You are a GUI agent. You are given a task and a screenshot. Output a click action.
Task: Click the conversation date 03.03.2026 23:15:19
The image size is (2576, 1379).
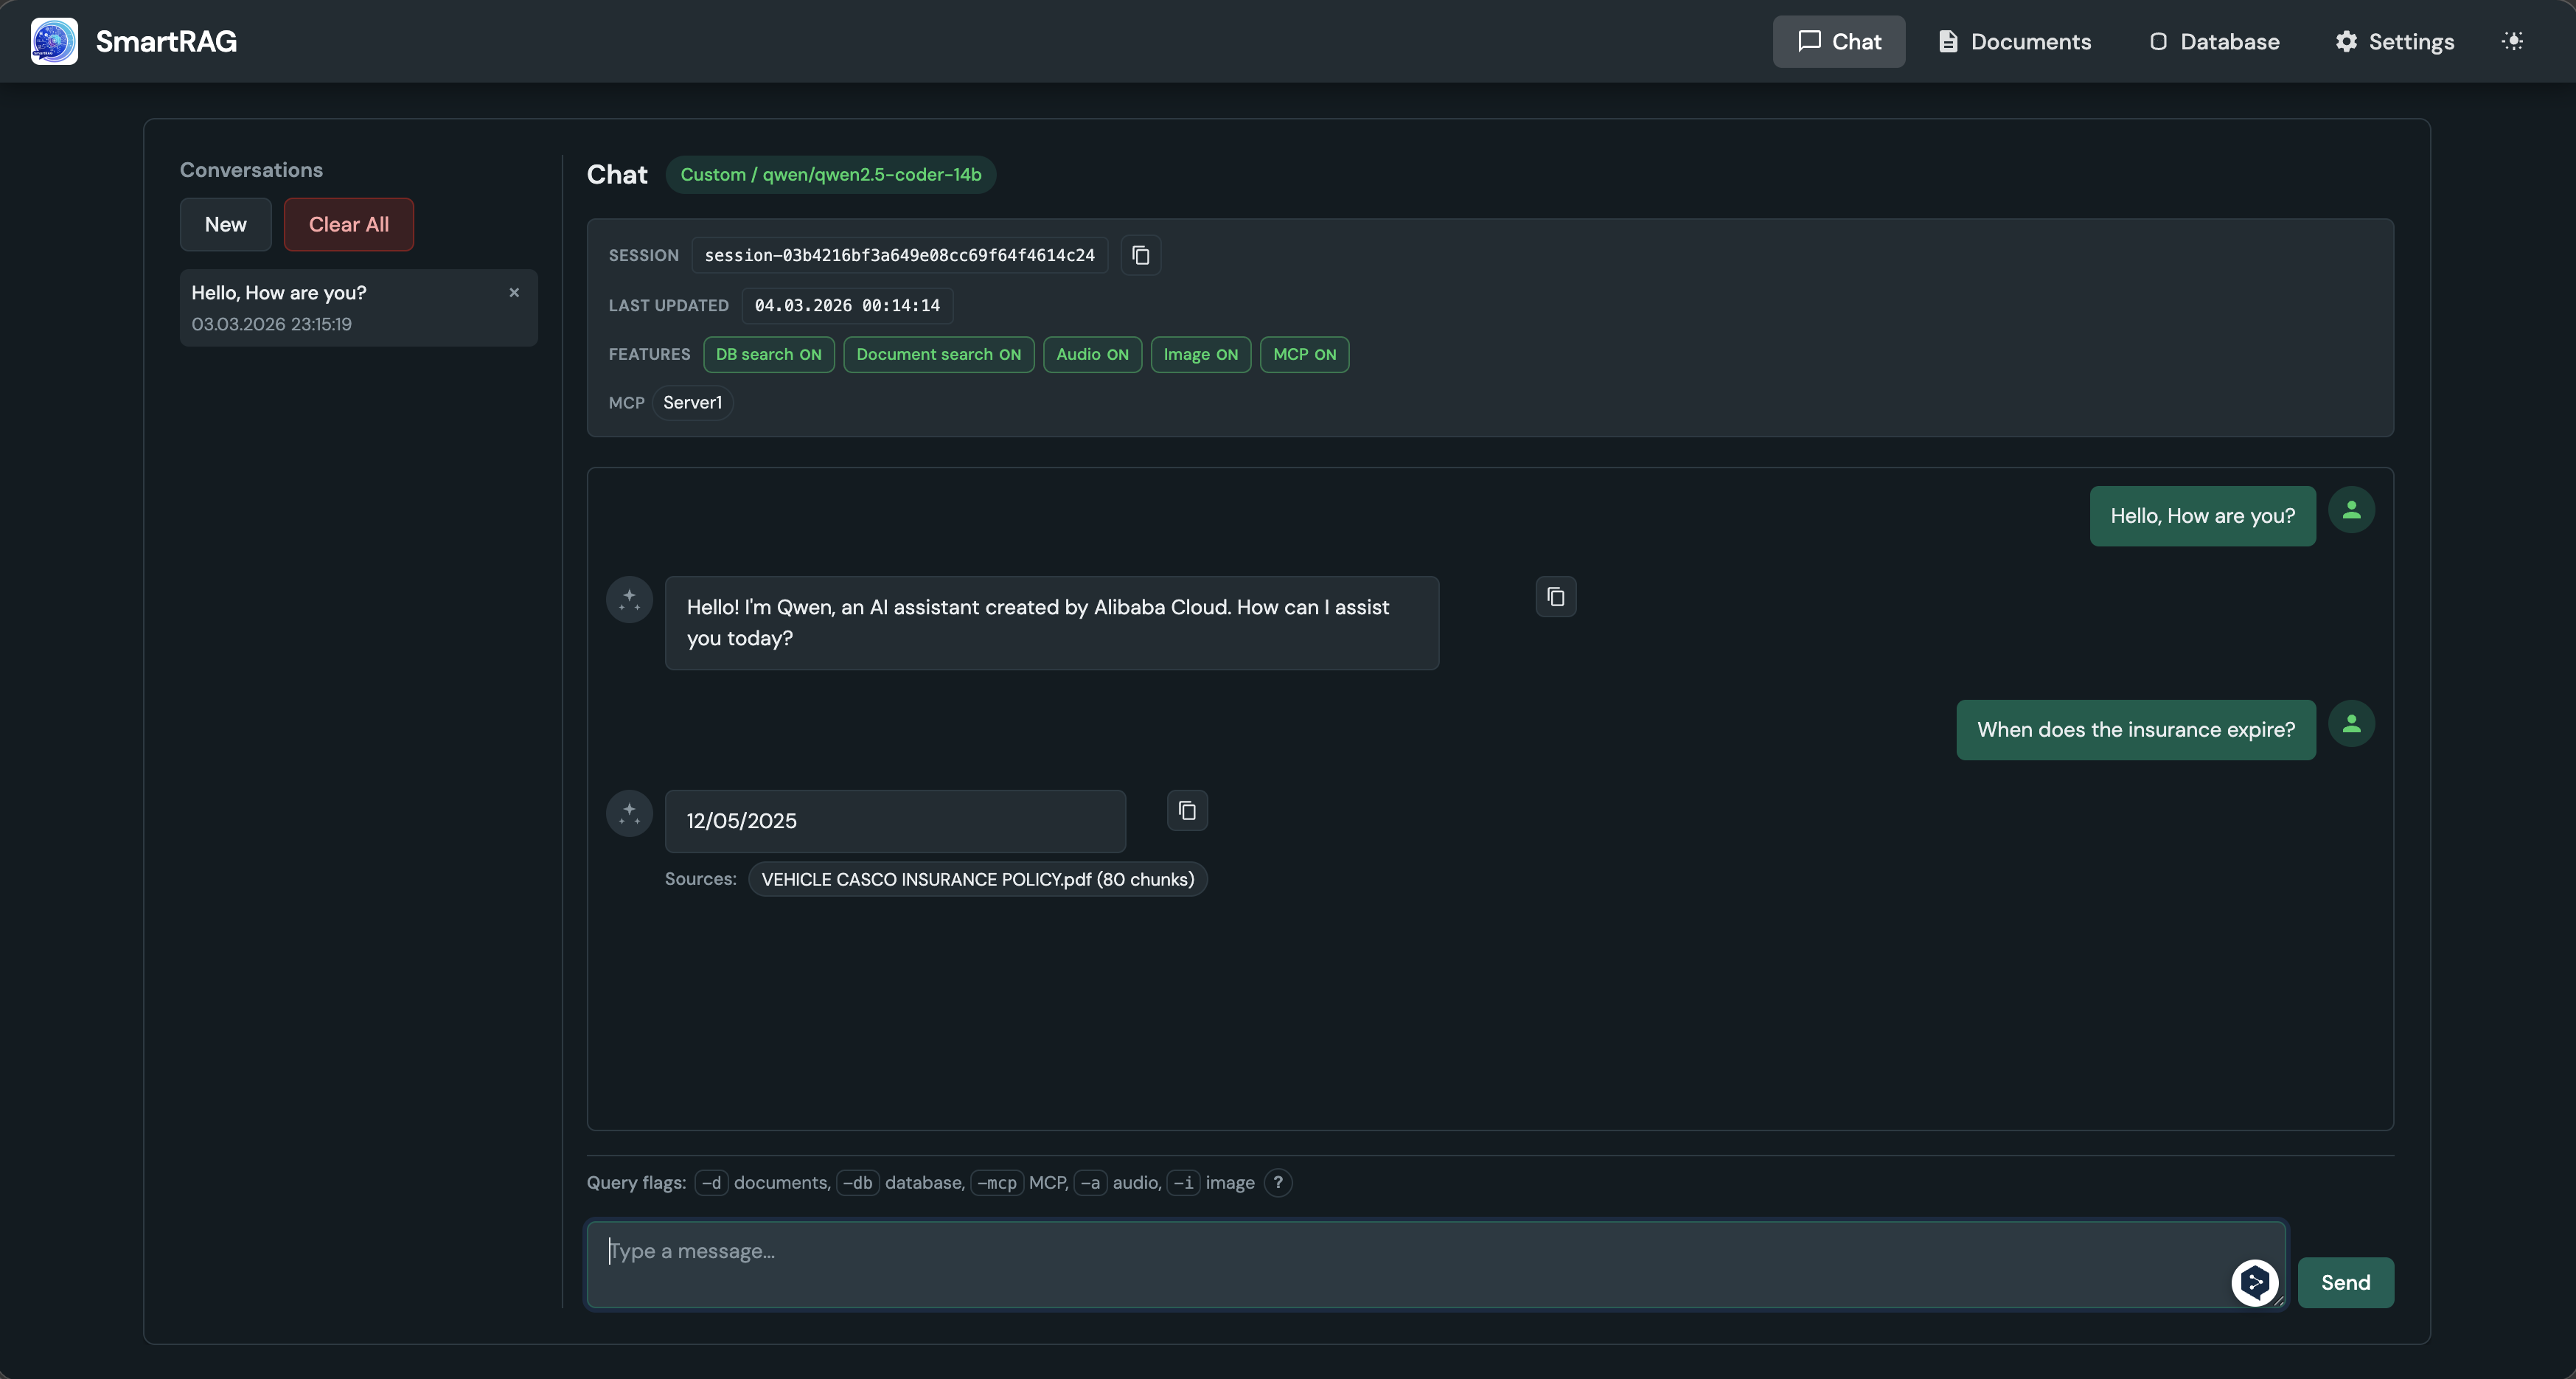[x=271, y=324]
